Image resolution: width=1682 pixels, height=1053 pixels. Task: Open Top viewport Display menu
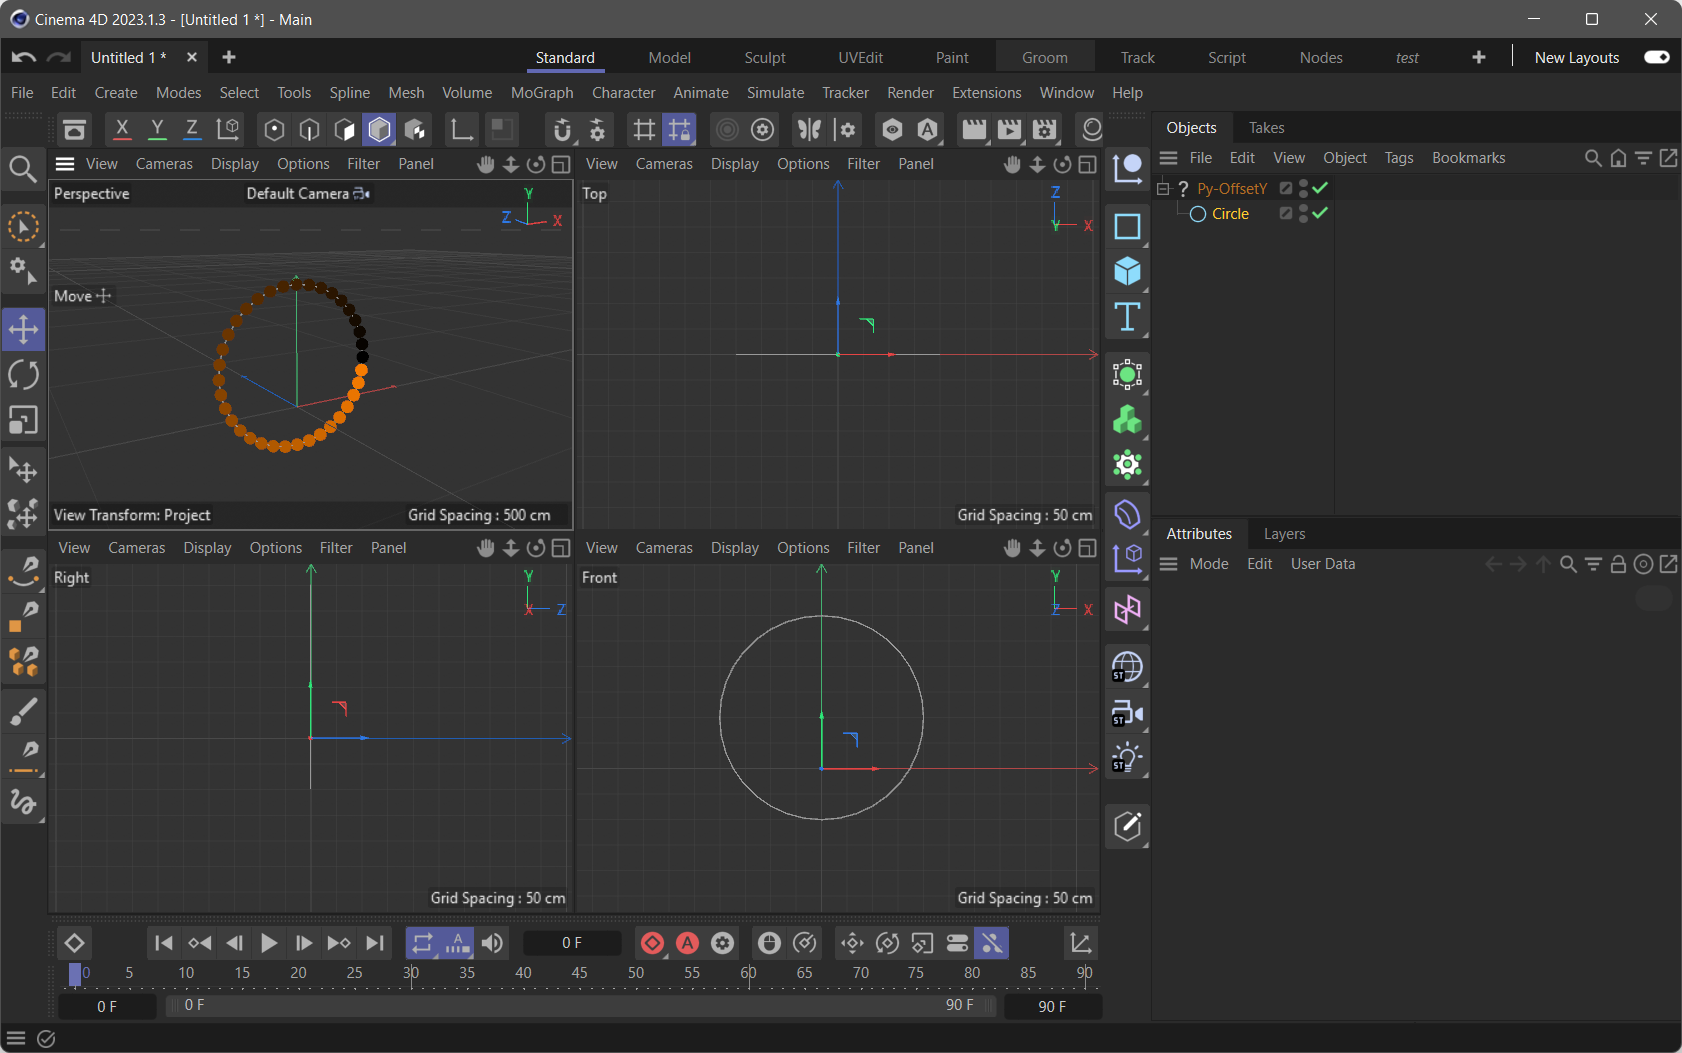point(735,164)
